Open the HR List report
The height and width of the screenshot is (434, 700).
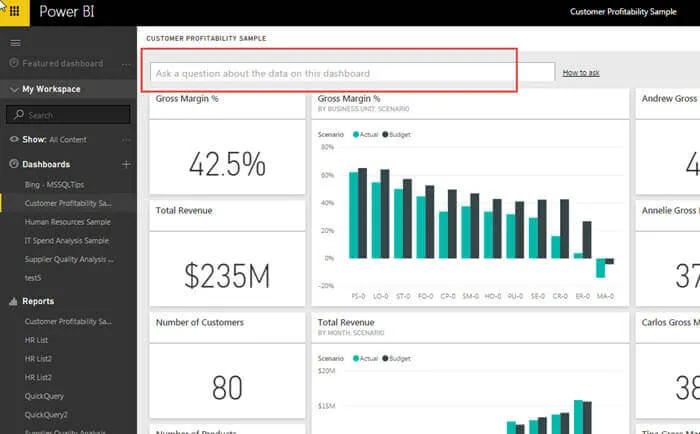click(x=36, y=340)
